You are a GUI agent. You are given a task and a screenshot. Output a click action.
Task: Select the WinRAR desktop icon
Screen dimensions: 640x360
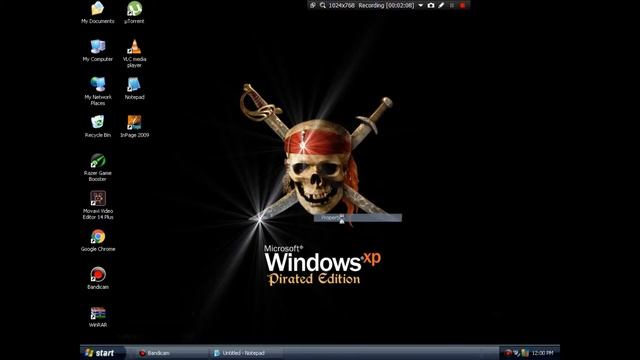tap(98, 317)
